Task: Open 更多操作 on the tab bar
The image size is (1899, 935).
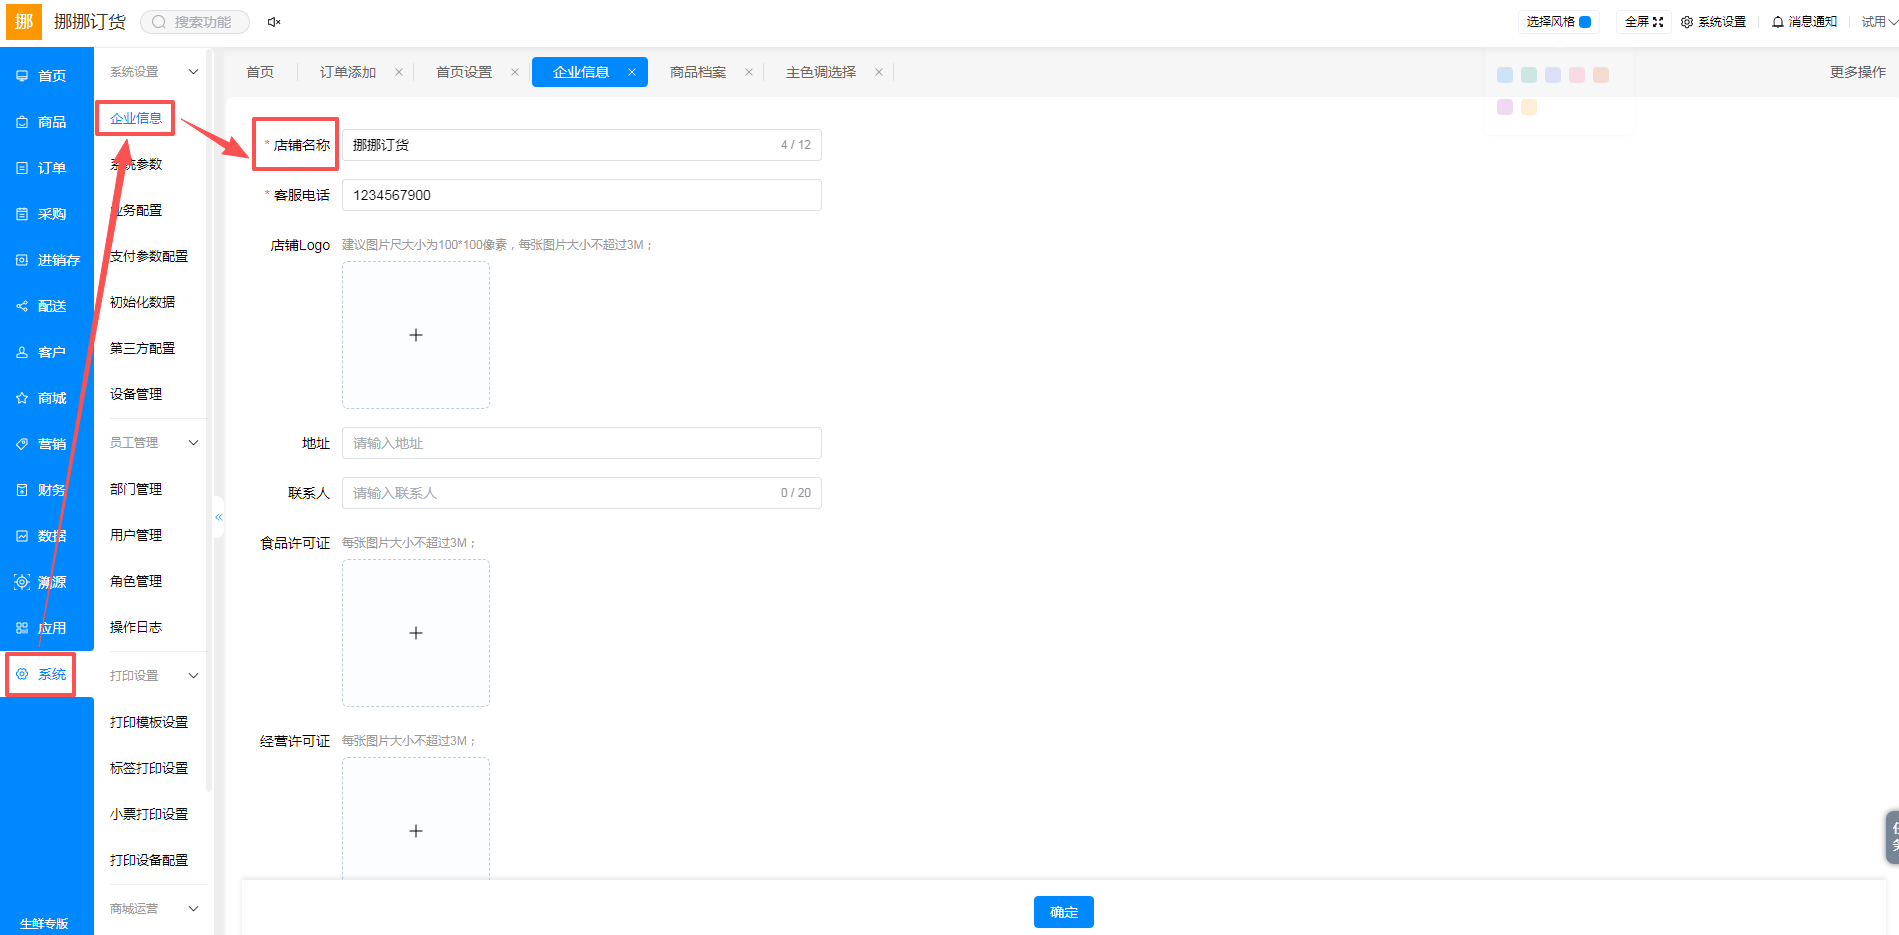Action: pos(1858,72)
